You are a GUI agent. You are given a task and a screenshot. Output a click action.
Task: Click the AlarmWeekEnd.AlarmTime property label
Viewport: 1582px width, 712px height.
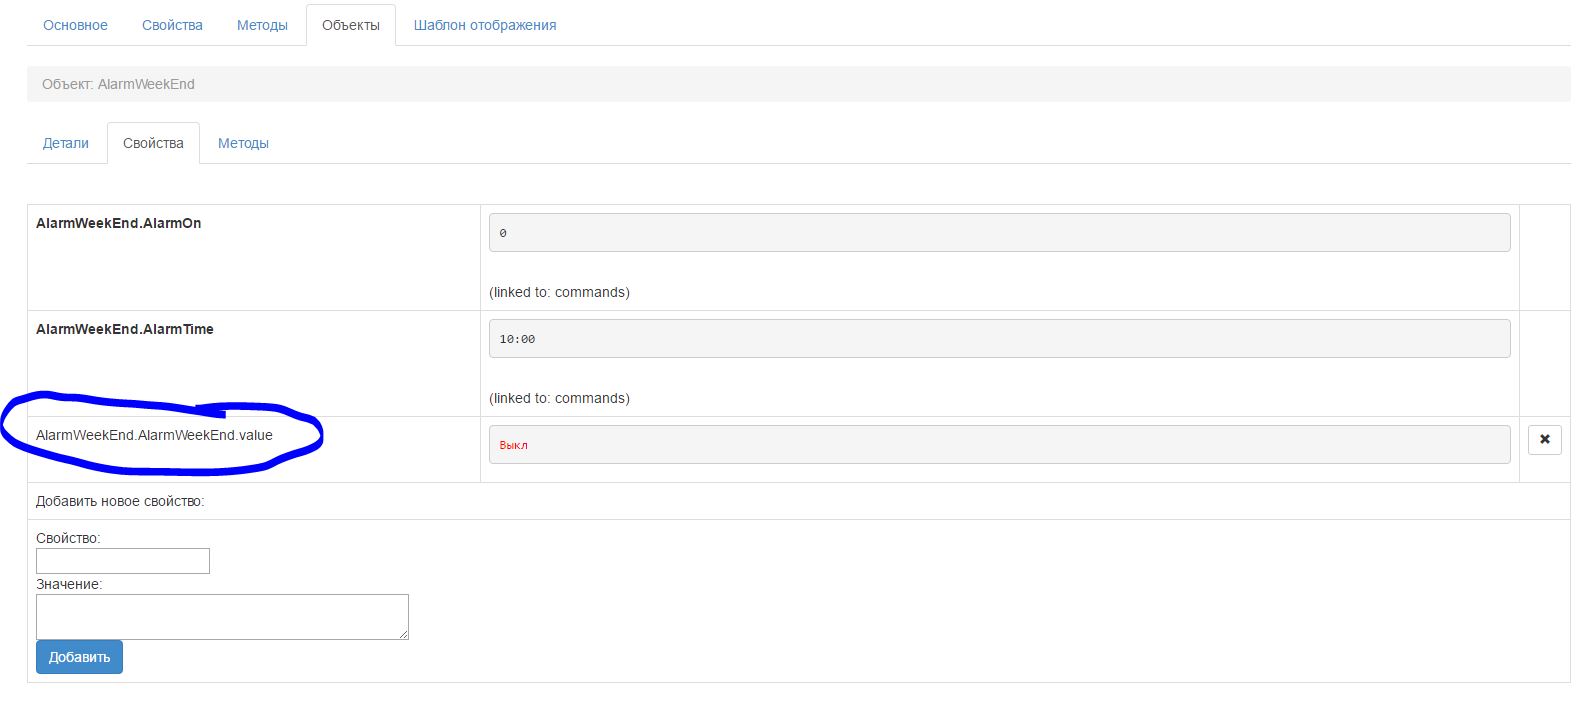pyautogui.click(x=125, y=329)
